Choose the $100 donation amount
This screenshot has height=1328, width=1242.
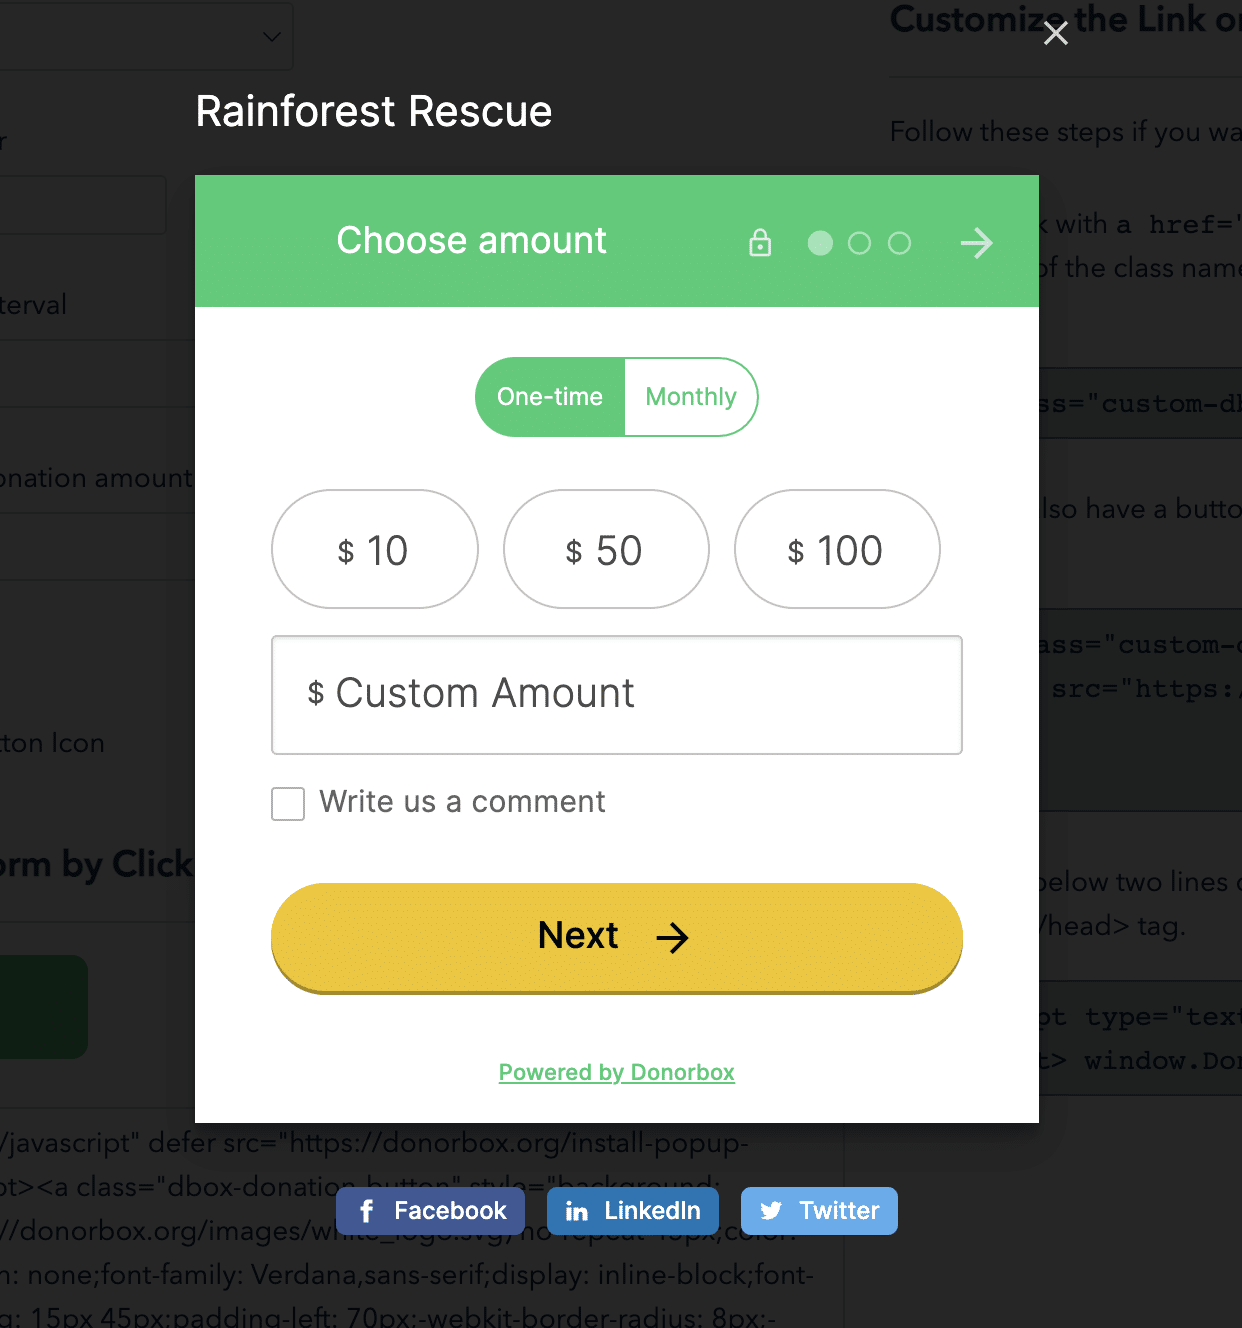[x=837, y=549]
